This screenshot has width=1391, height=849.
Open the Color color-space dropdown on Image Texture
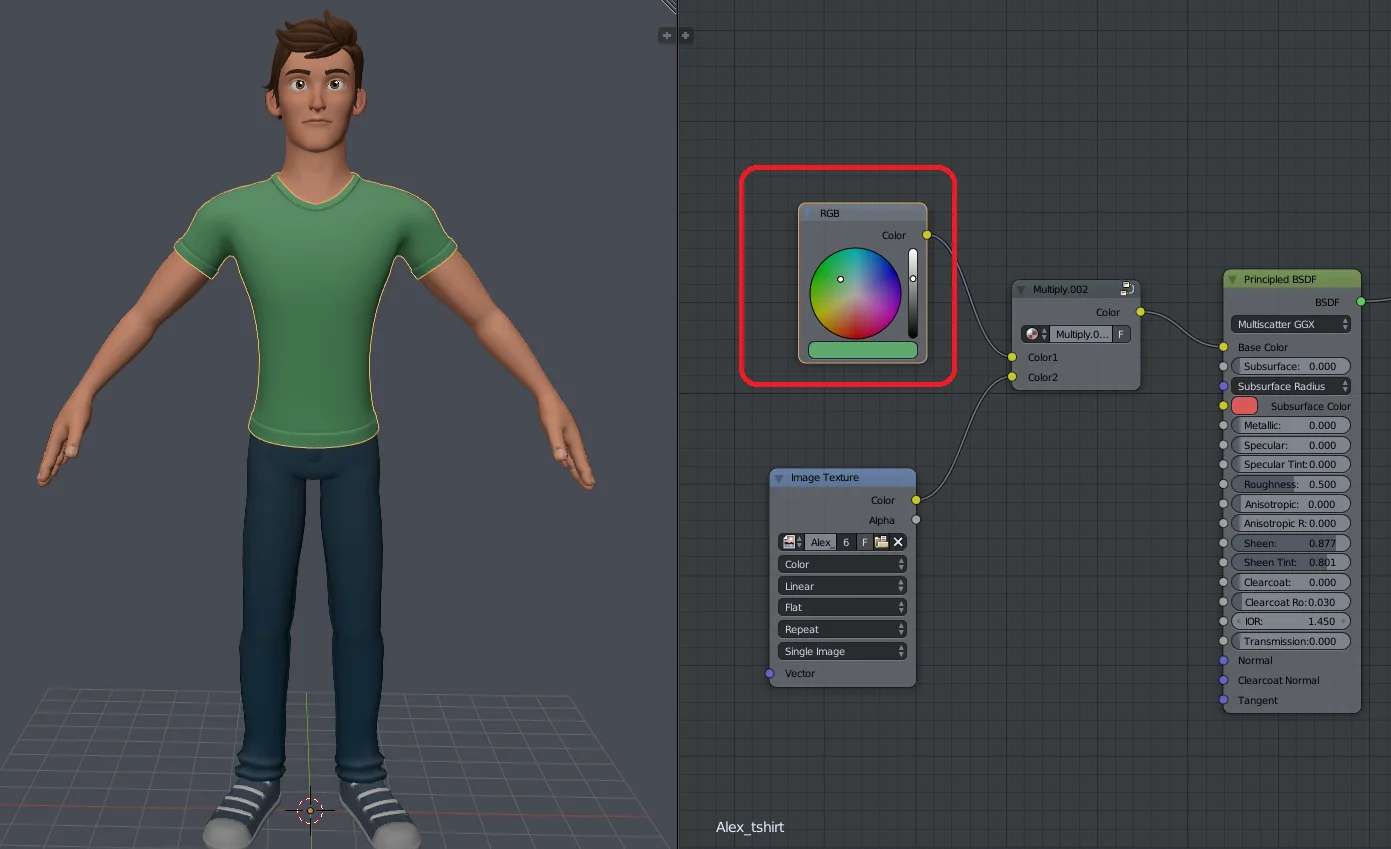click(x=841, y=563)
